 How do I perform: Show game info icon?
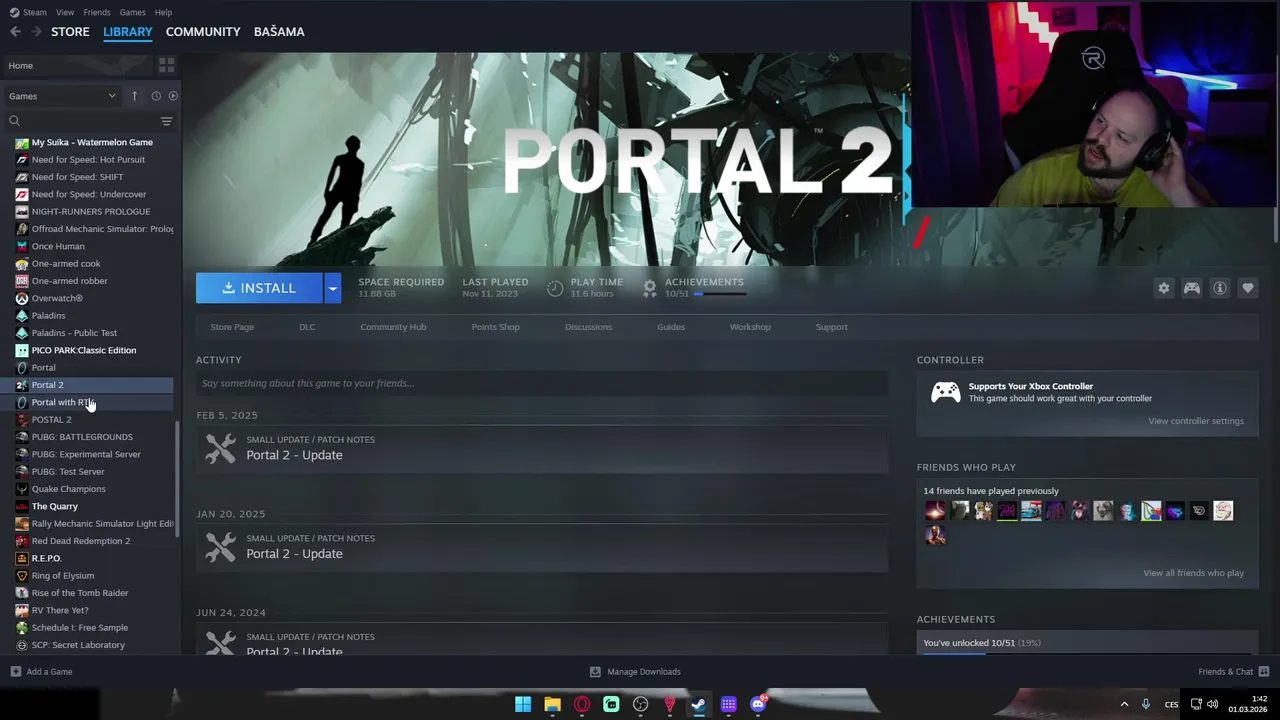coord(1220,288)
